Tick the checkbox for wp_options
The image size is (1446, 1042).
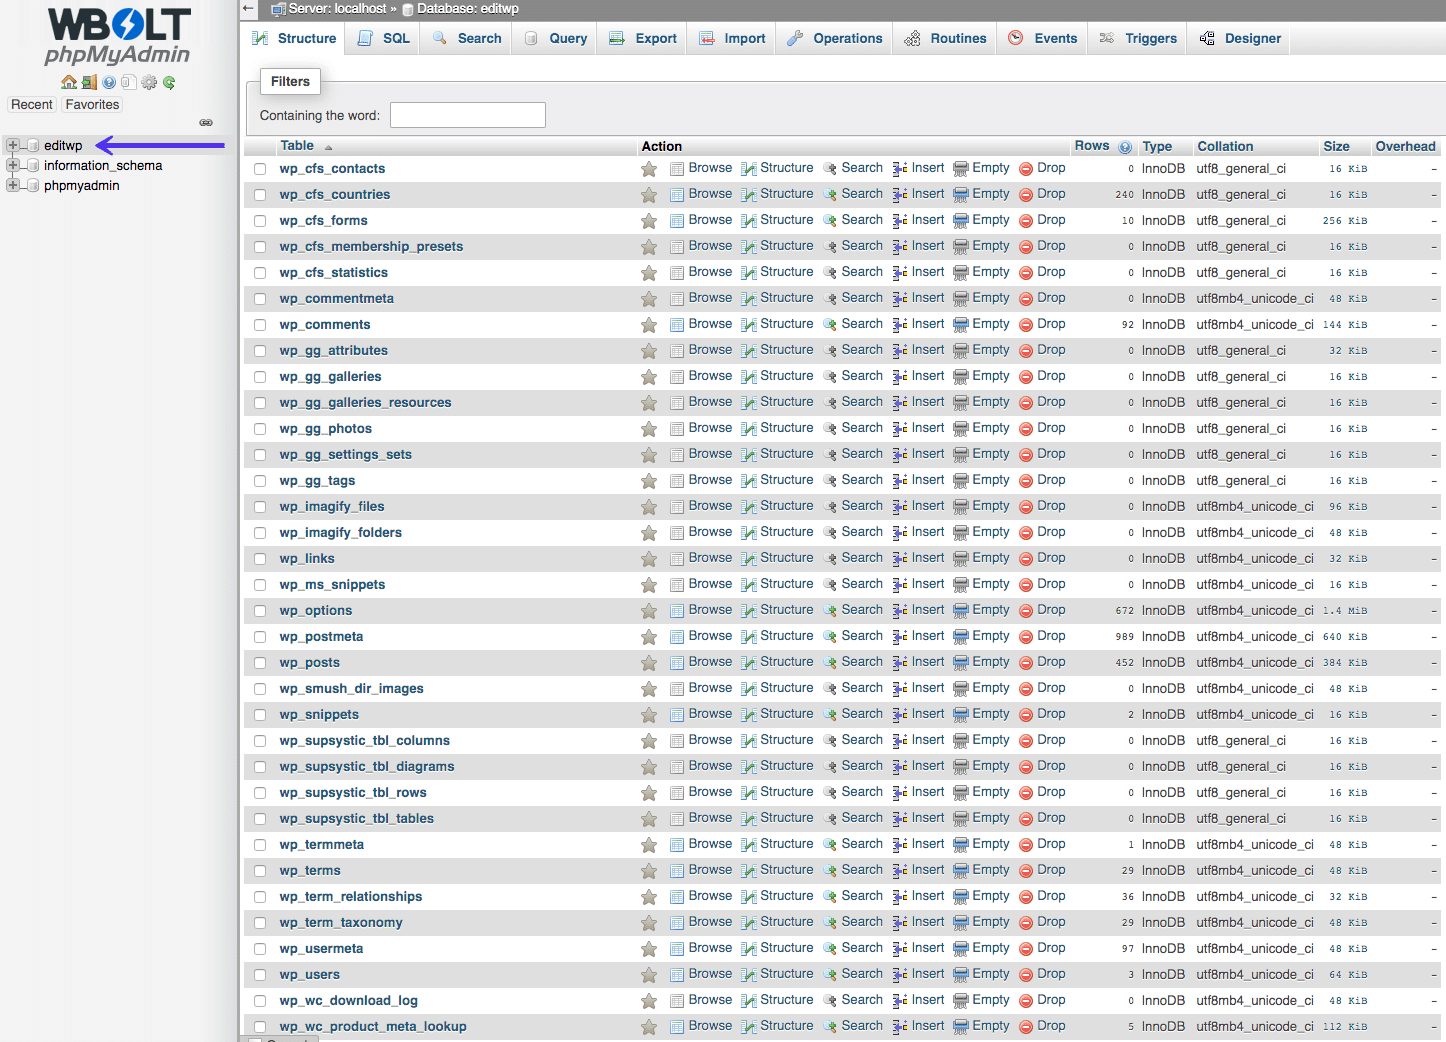260,611
